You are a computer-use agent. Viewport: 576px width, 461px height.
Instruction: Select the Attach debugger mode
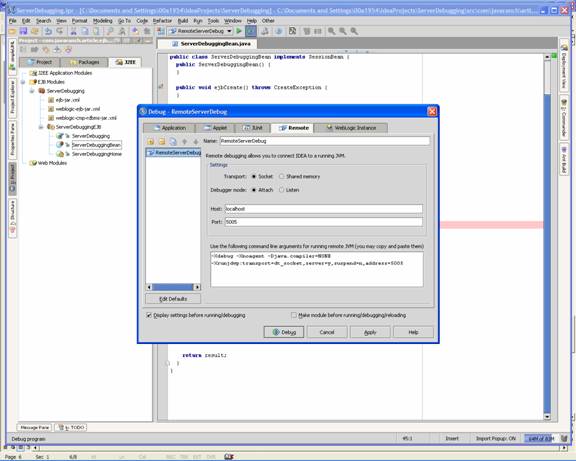pyautogui.click(x=254, y=190)
